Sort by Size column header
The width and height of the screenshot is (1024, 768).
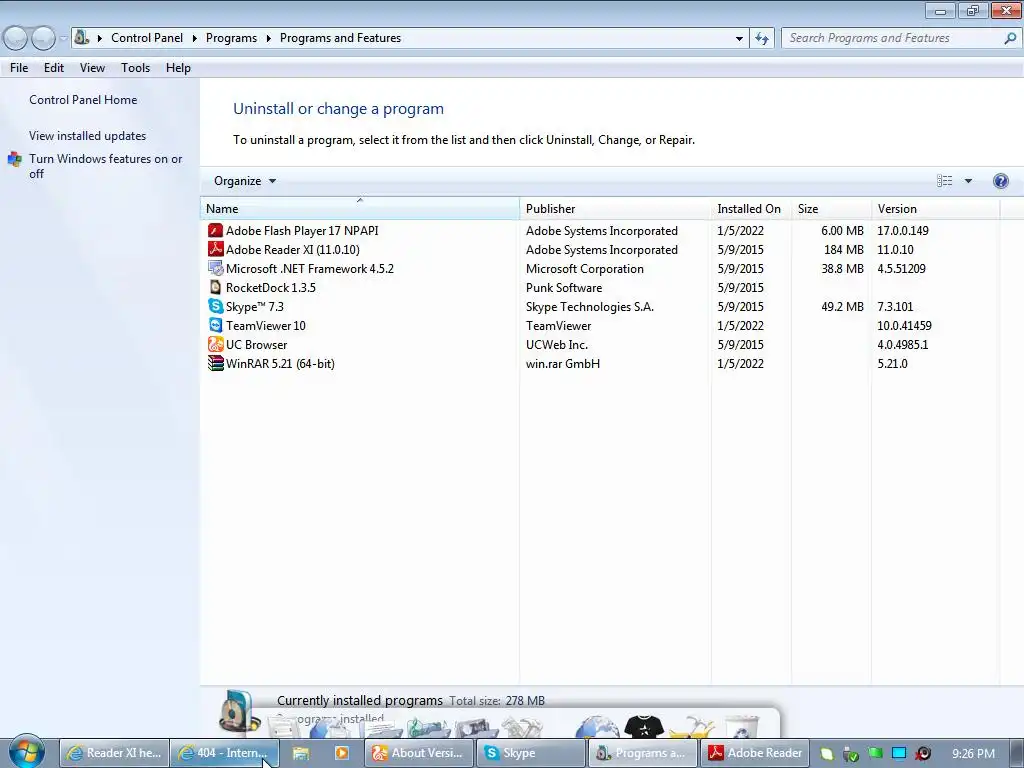(x=831, y=208)
